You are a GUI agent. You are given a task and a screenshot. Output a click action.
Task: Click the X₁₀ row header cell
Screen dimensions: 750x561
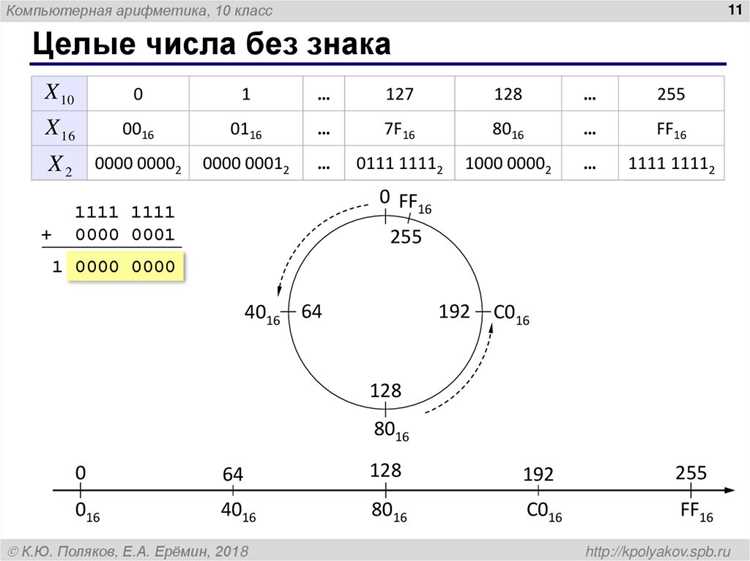point(59,93)
